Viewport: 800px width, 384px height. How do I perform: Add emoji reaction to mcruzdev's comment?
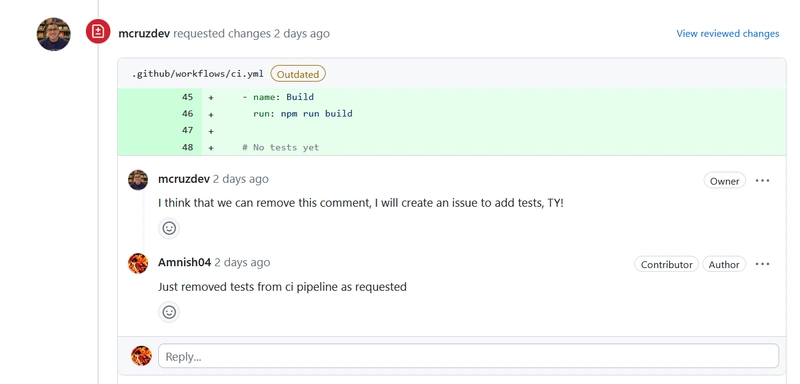[169, 228]
